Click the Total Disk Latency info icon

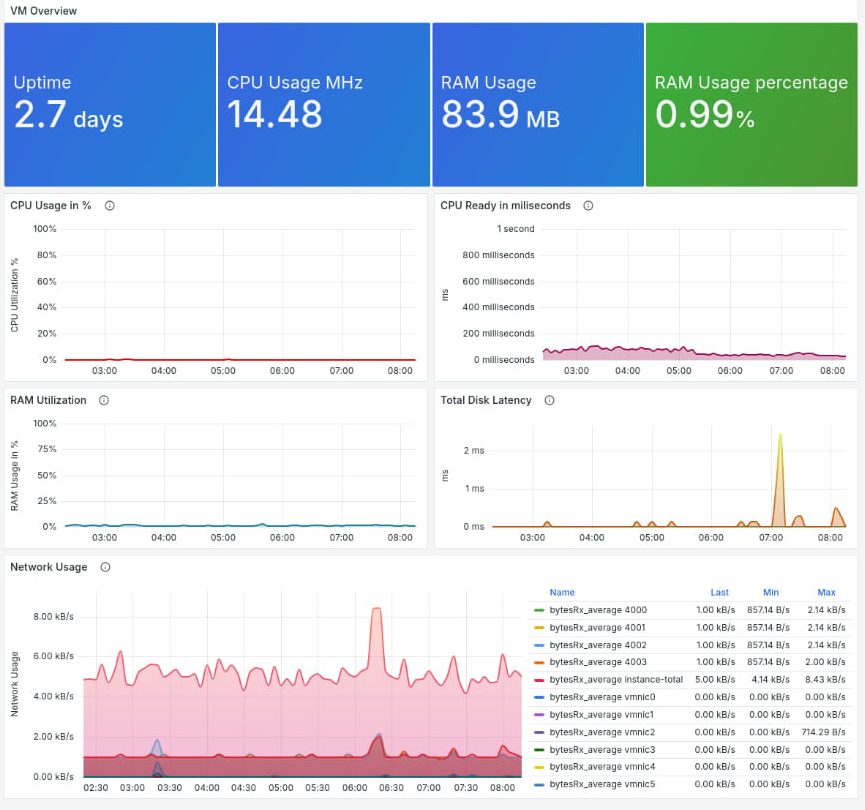coord(549,400)
